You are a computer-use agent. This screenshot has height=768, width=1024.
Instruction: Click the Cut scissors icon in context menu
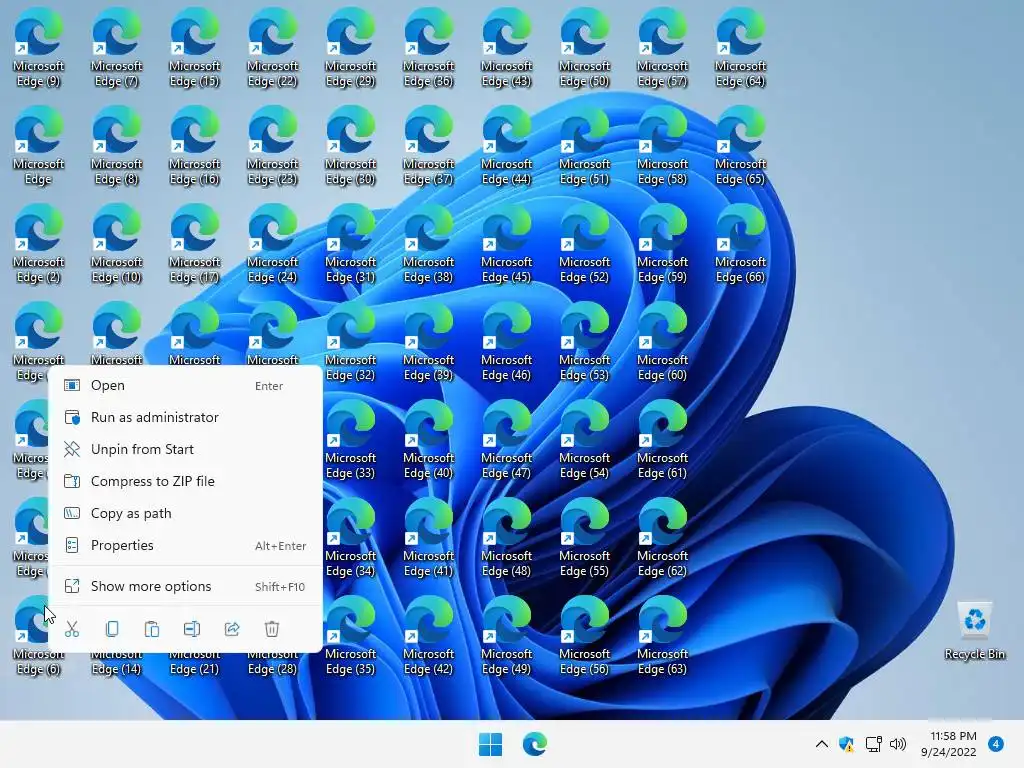[72, 629]
